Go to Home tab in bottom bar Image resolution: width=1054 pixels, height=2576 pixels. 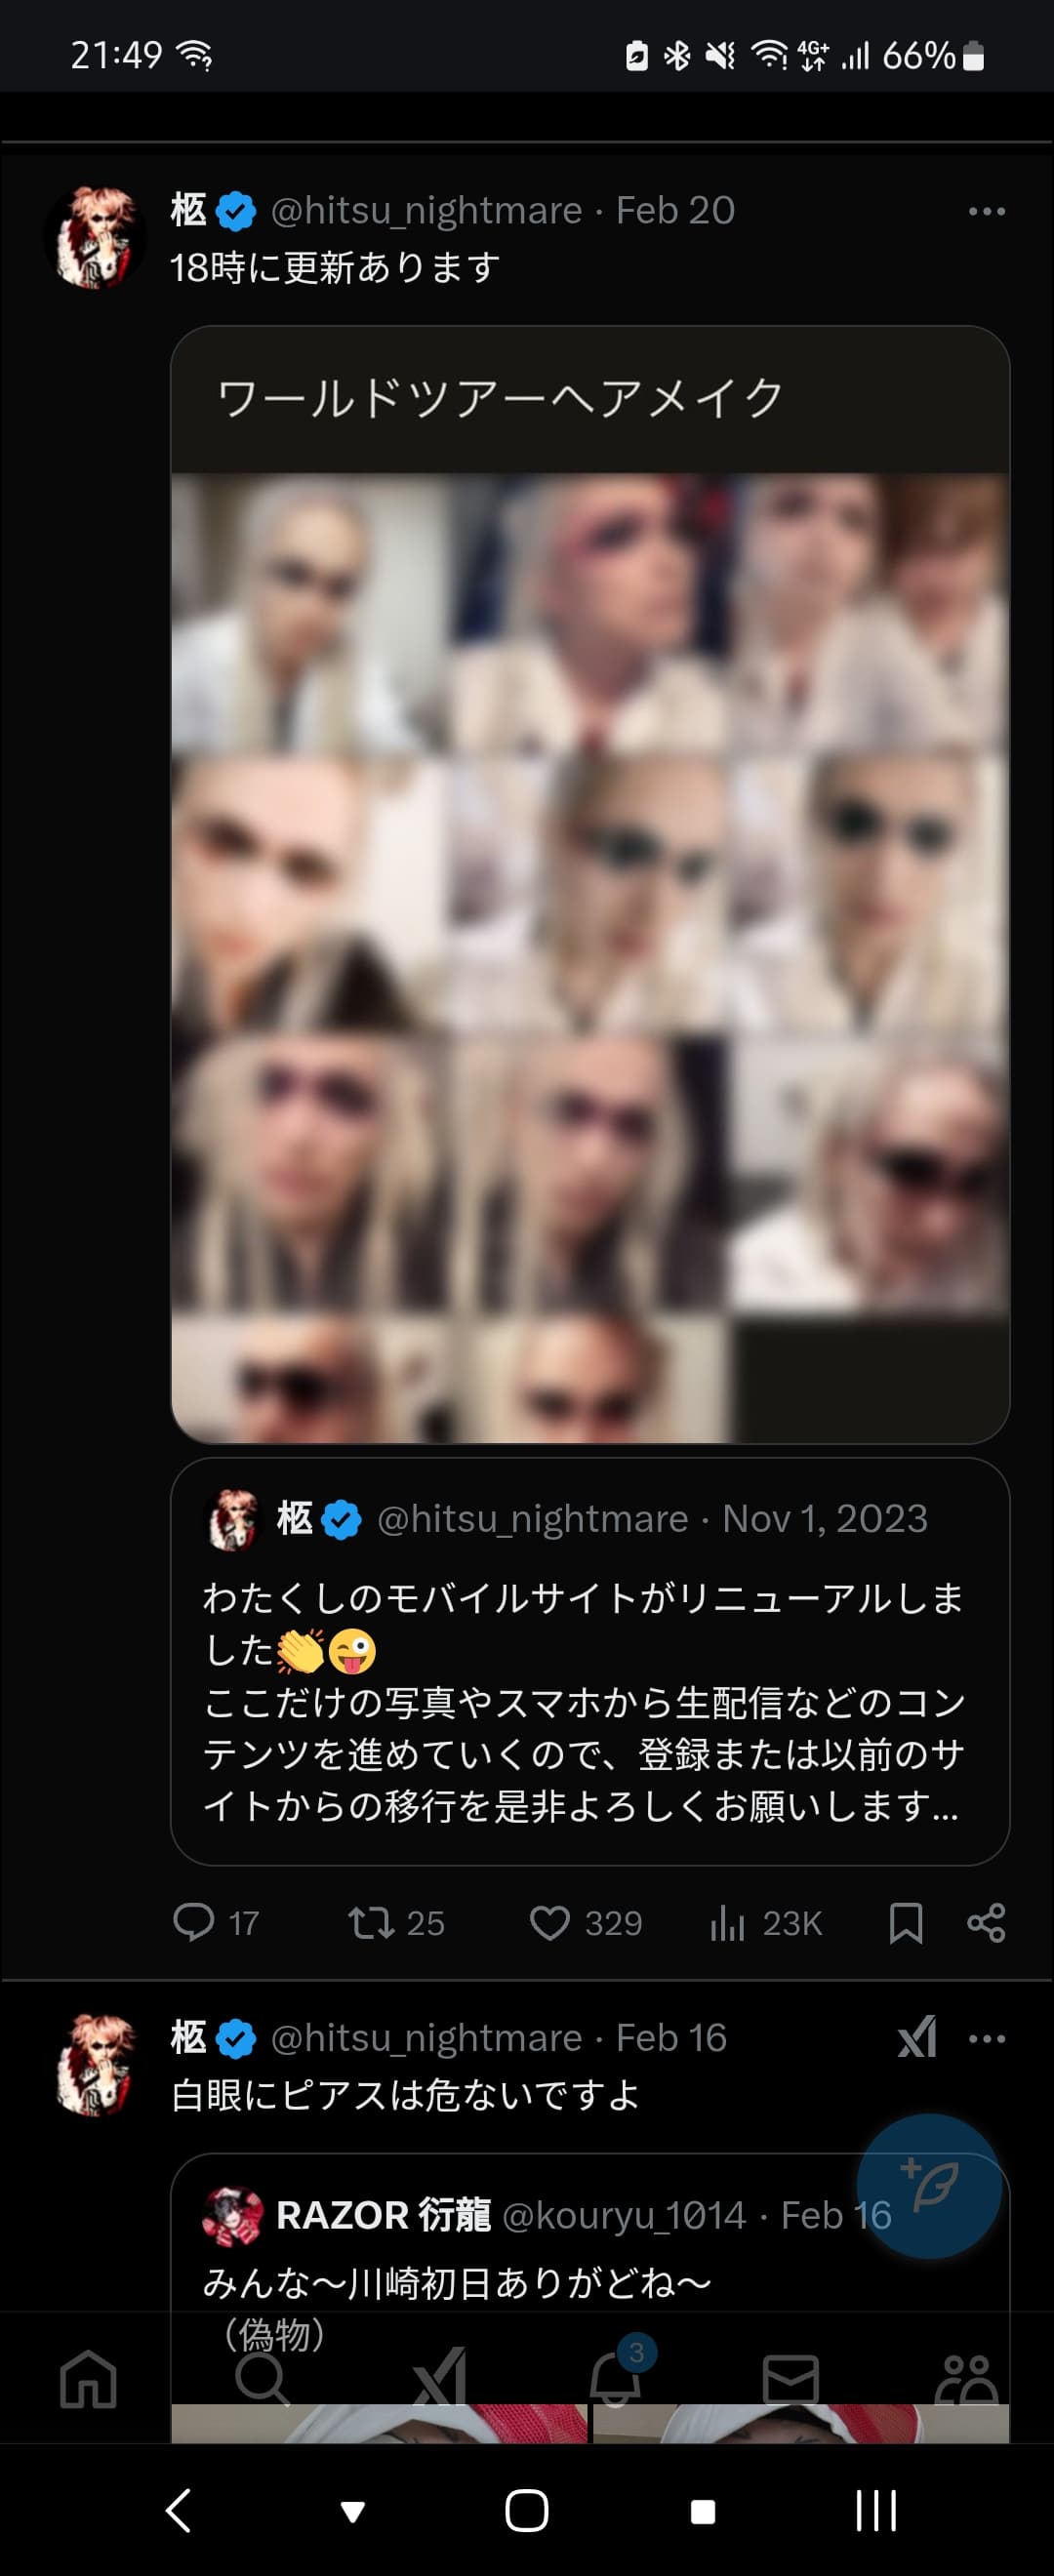pos(88,2379)
